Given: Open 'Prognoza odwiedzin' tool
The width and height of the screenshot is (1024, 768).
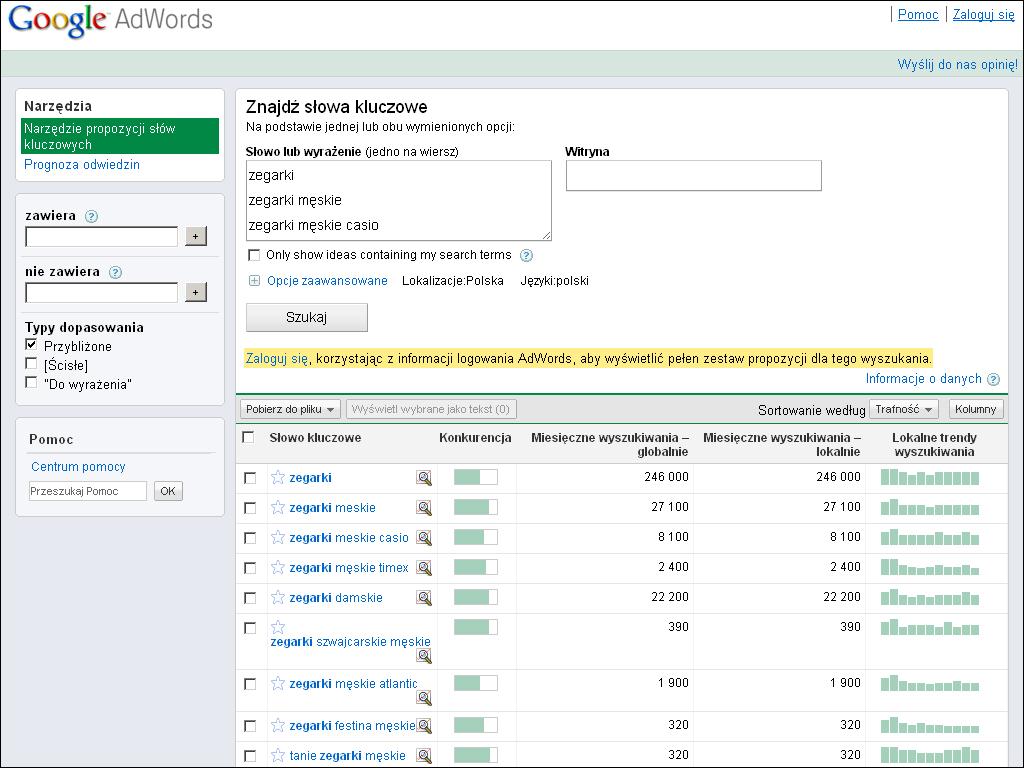Looking at the screenshot, I should click(x=82, y=165).
